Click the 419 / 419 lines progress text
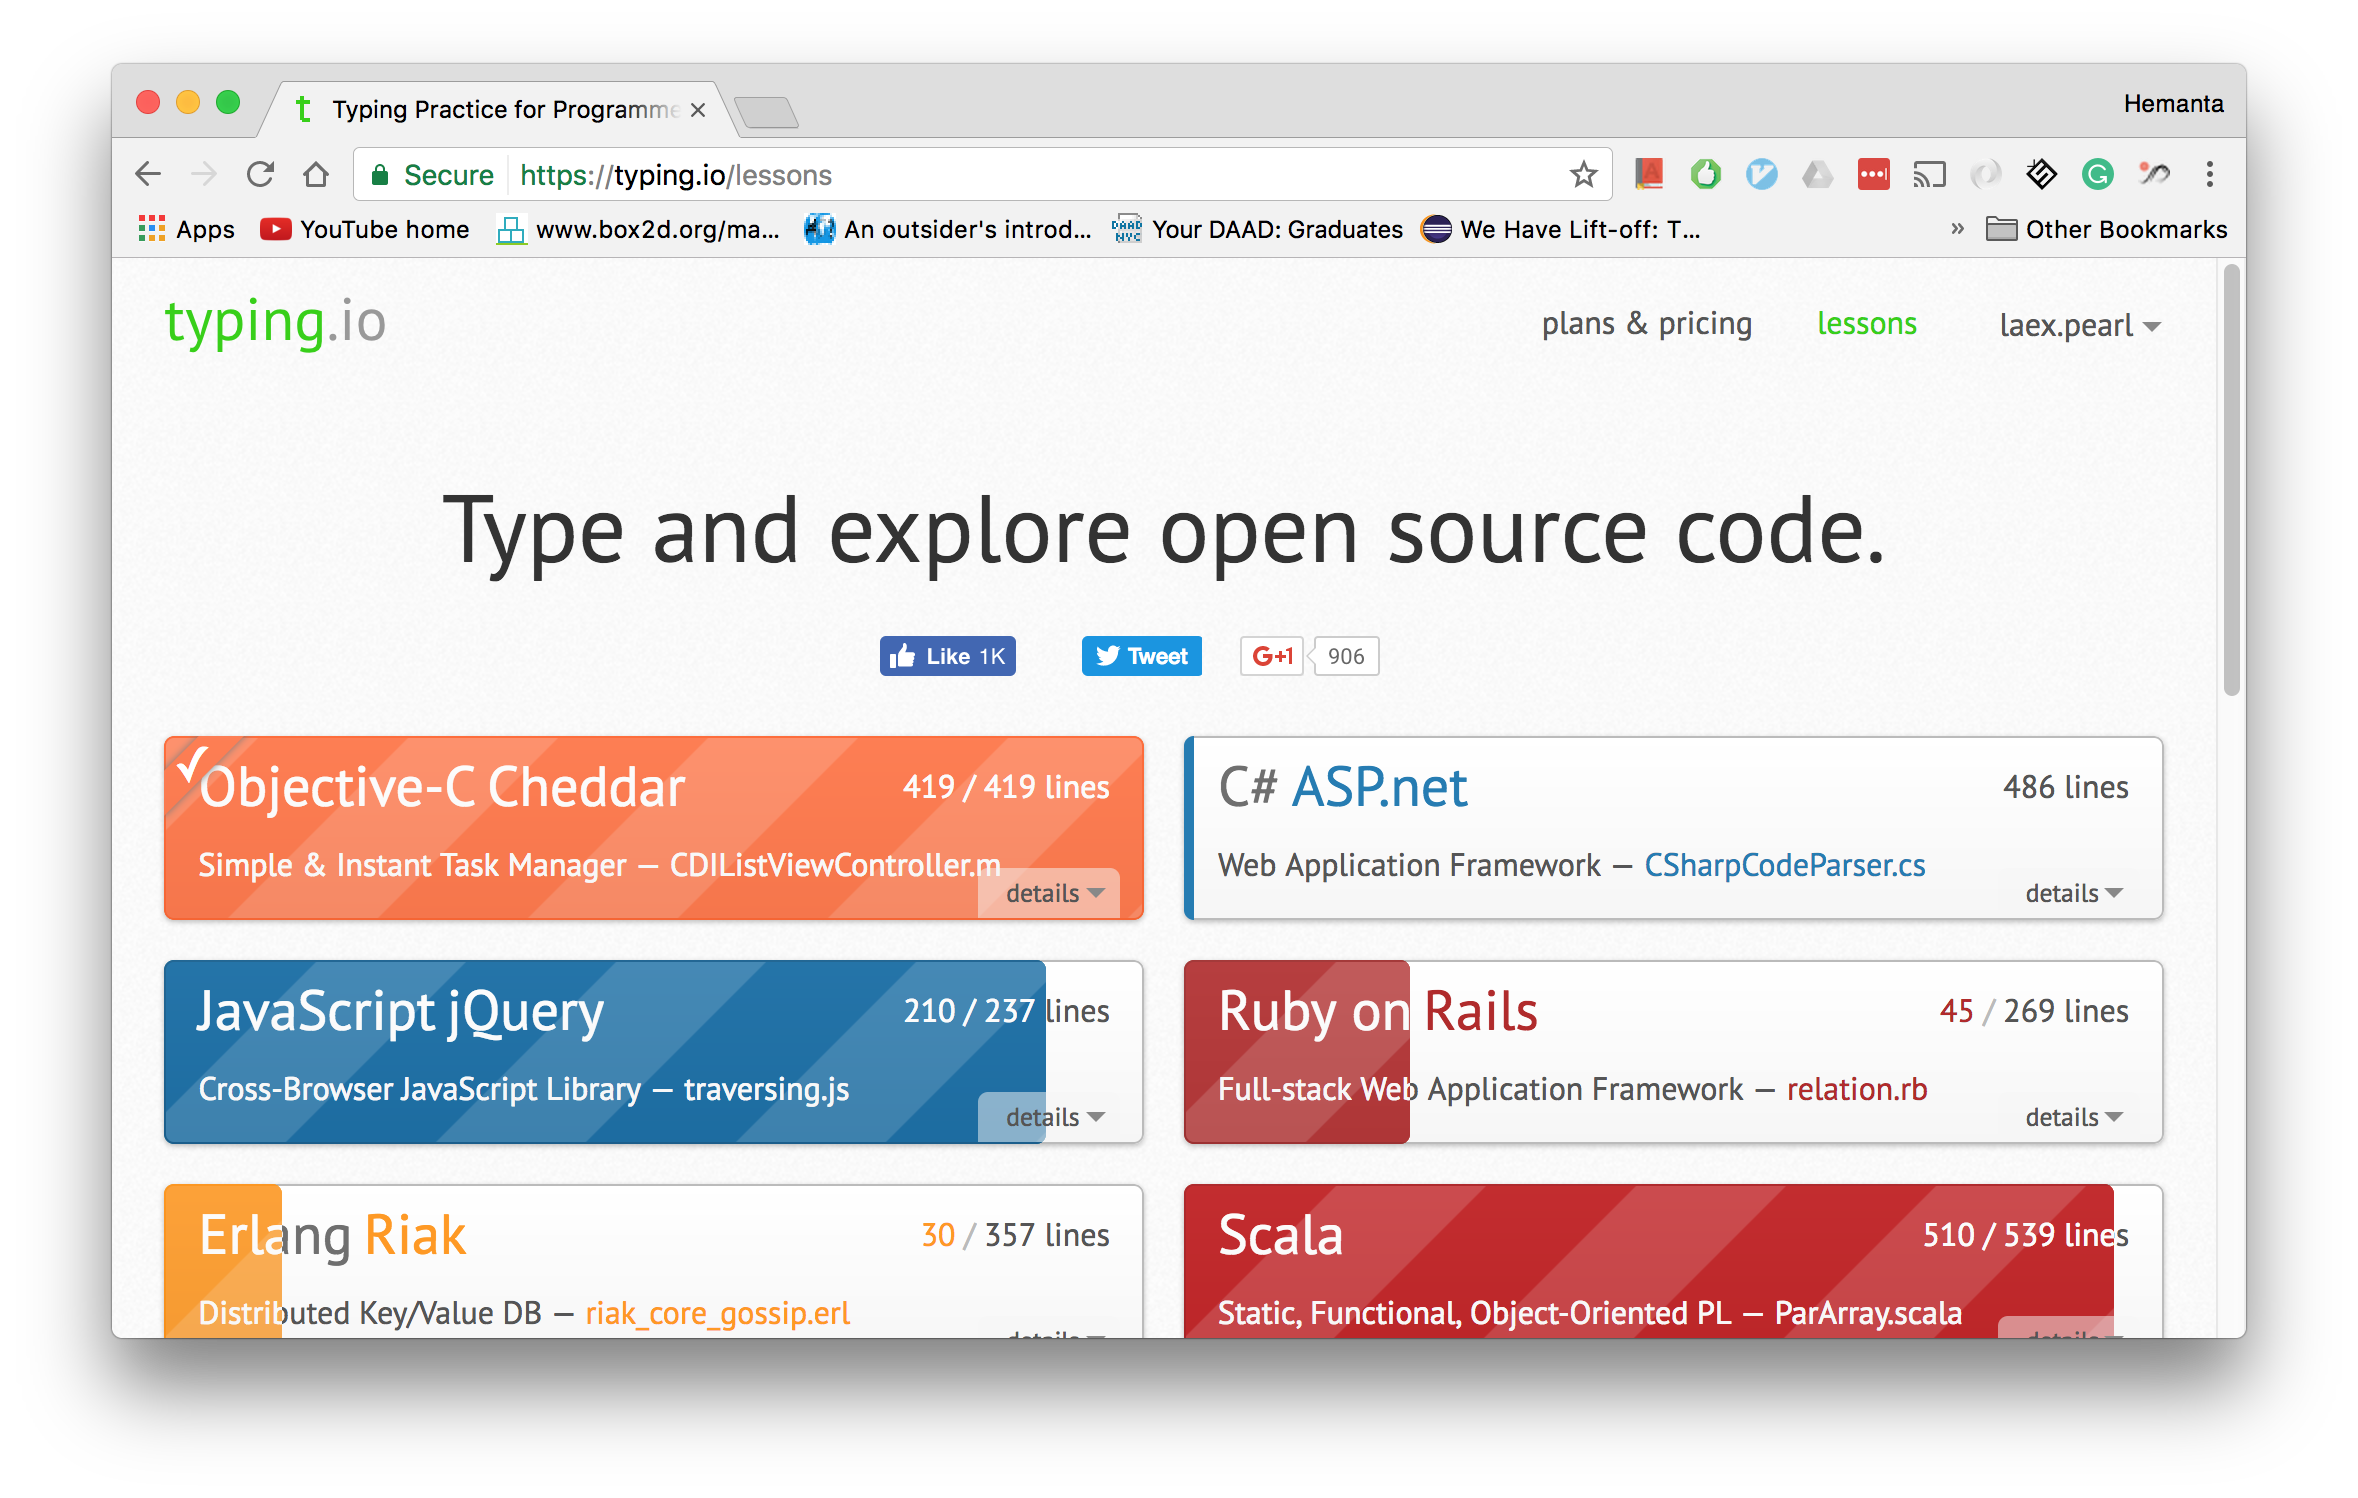 pyautogui.click(x=1006, y=787)
